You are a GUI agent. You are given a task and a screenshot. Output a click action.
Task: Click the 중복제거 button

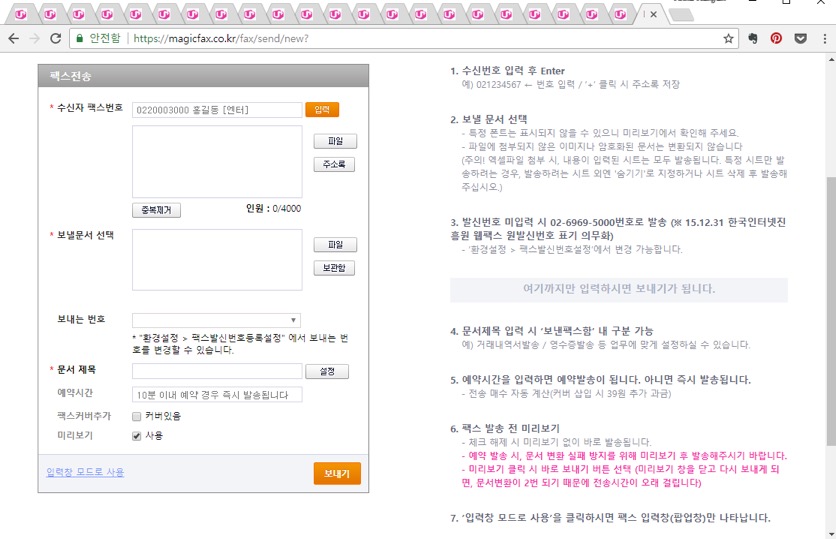coord(156,210)
